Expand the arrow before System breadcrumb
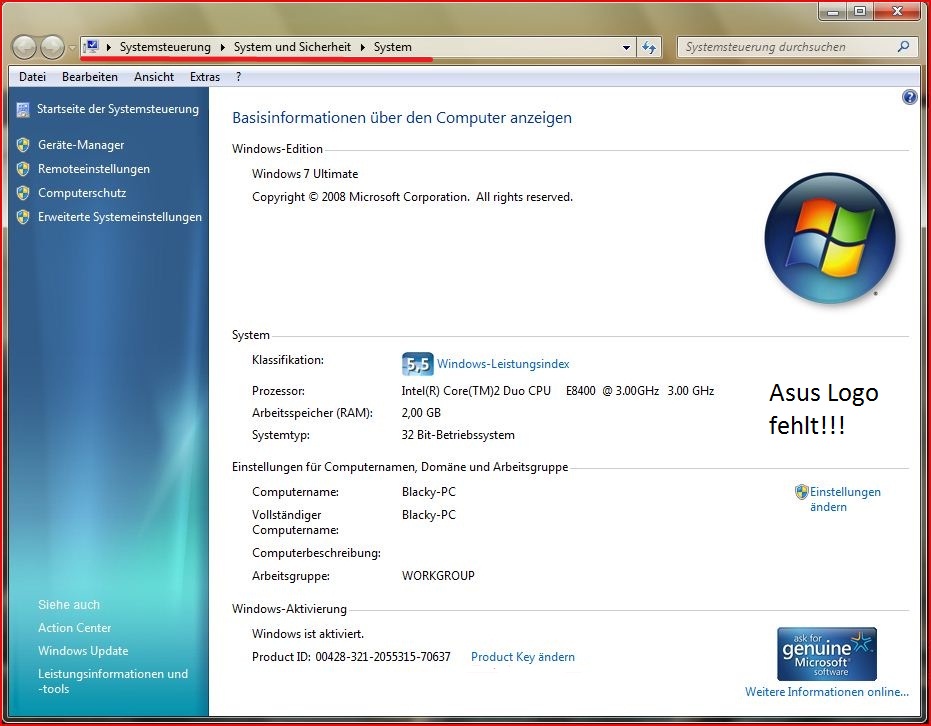The image size is (931, 726). (x=362, y=47)
